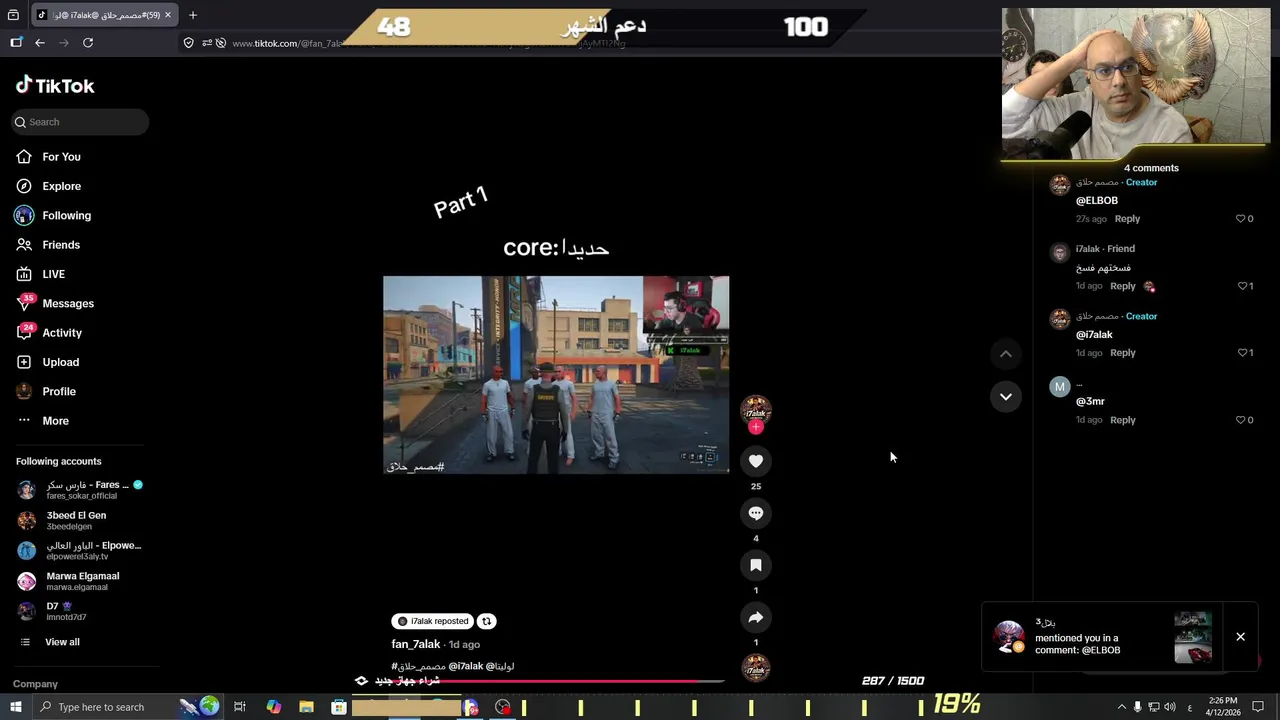Reply to the @3mr comment
The height and width of the screenshot is (720, 1280).
1122,420
